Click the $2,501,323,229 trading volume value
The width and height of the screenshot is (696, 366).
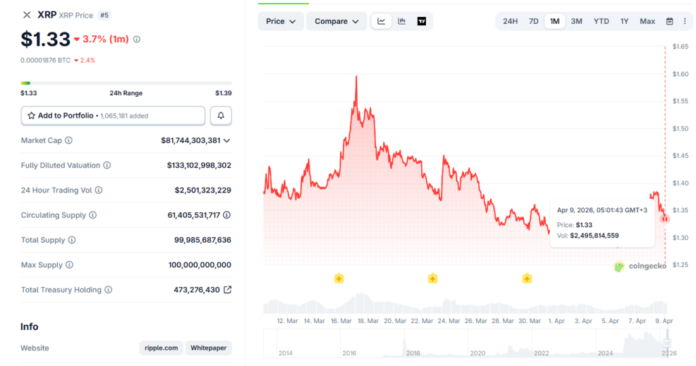[203, 190]
